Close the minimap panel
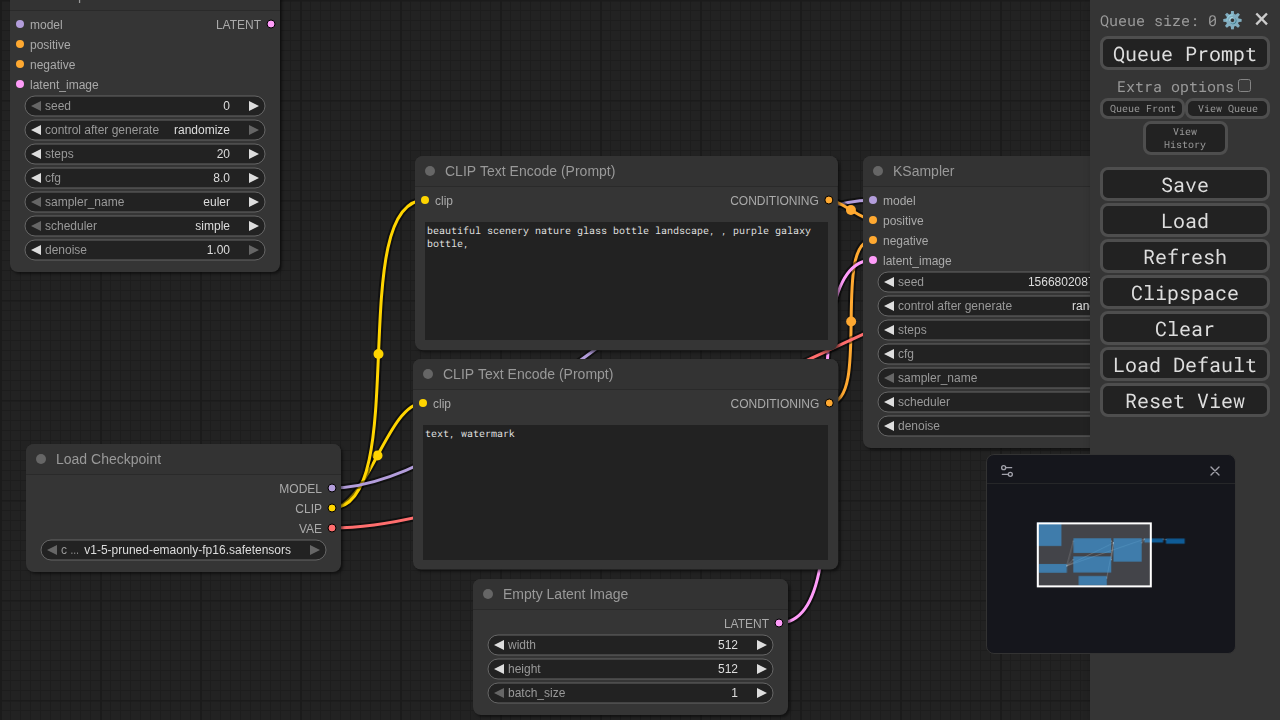1280x720 pixels. click(1215, 471)
